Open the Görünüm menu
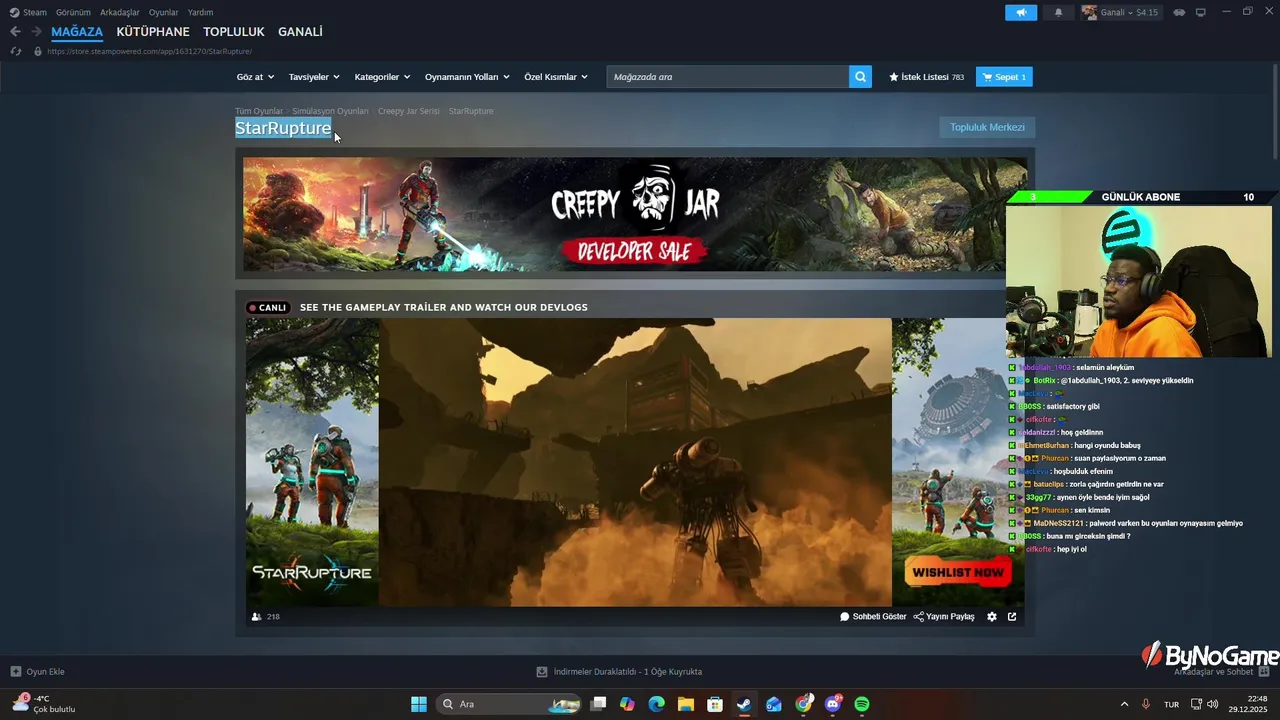 [x=73, y=12]
